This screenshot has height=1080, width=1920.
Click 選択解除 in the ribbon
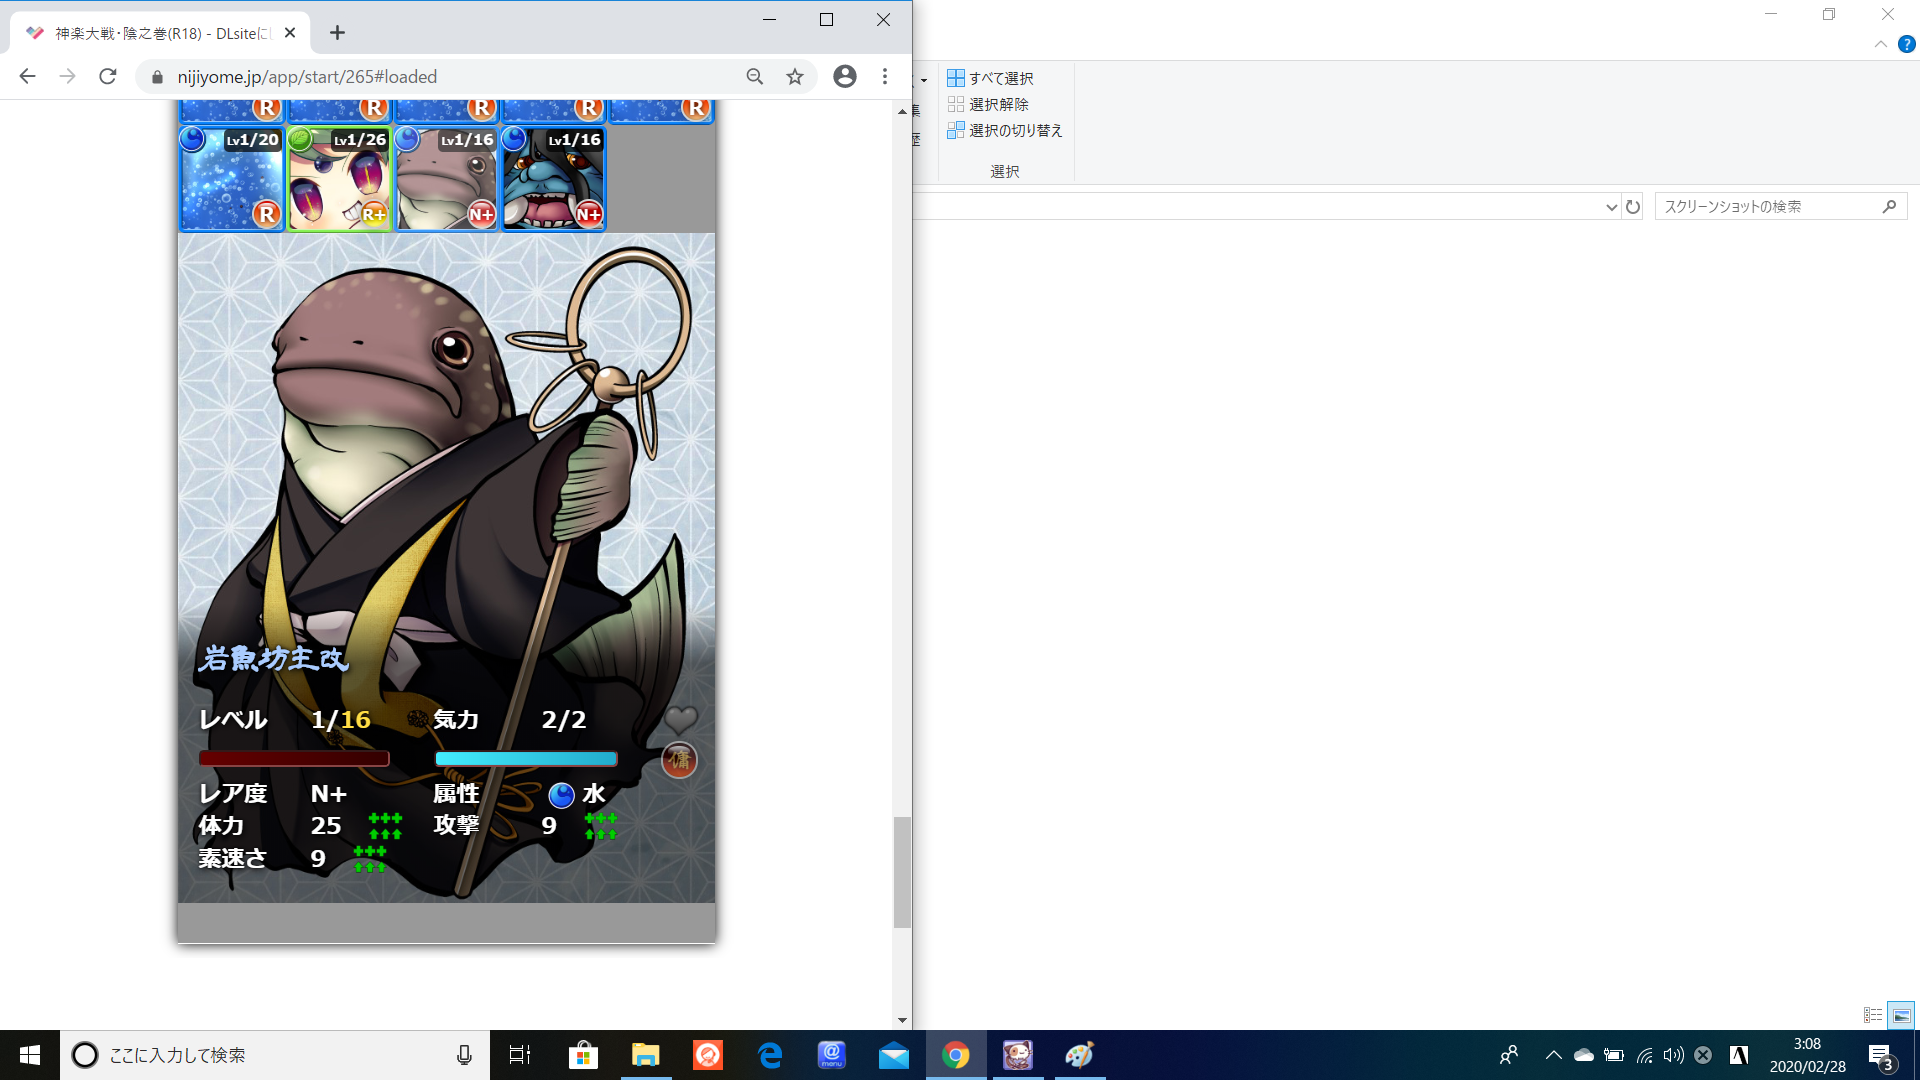pyautogui.click(x=988, y=104)
